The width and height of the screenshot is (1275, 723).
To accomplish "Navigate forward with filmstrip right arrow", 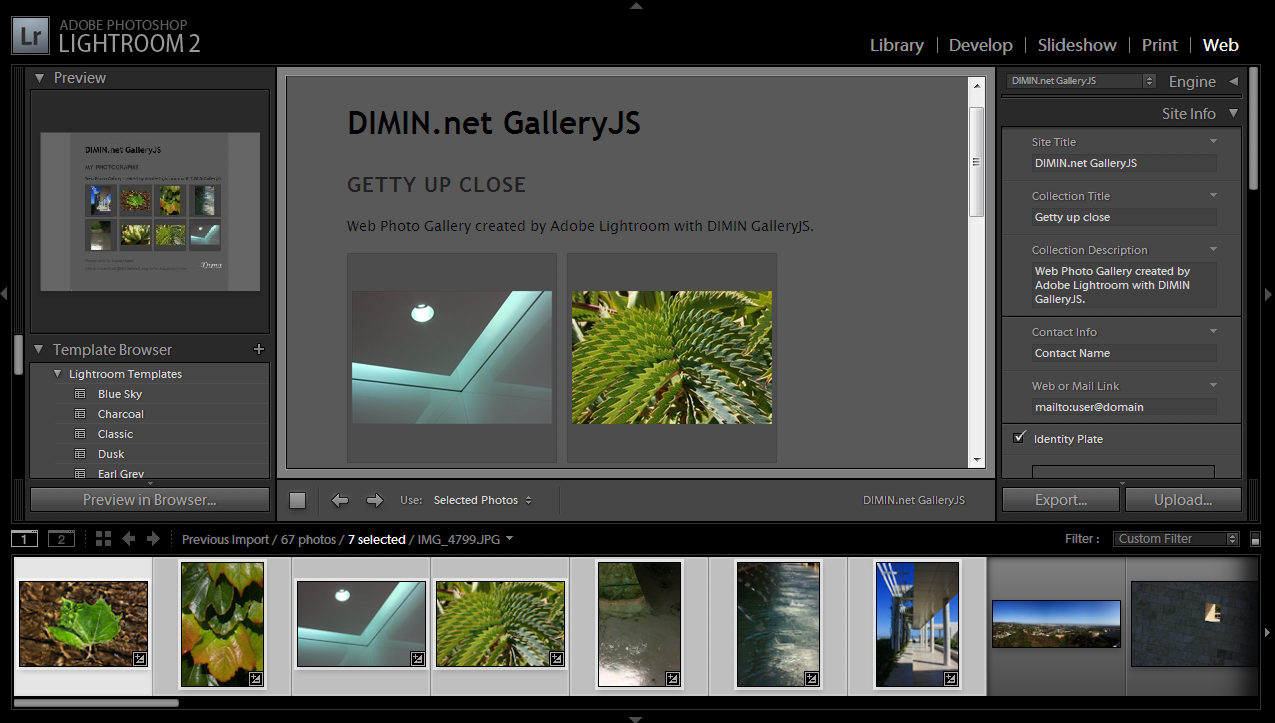I will pos(153,539).
